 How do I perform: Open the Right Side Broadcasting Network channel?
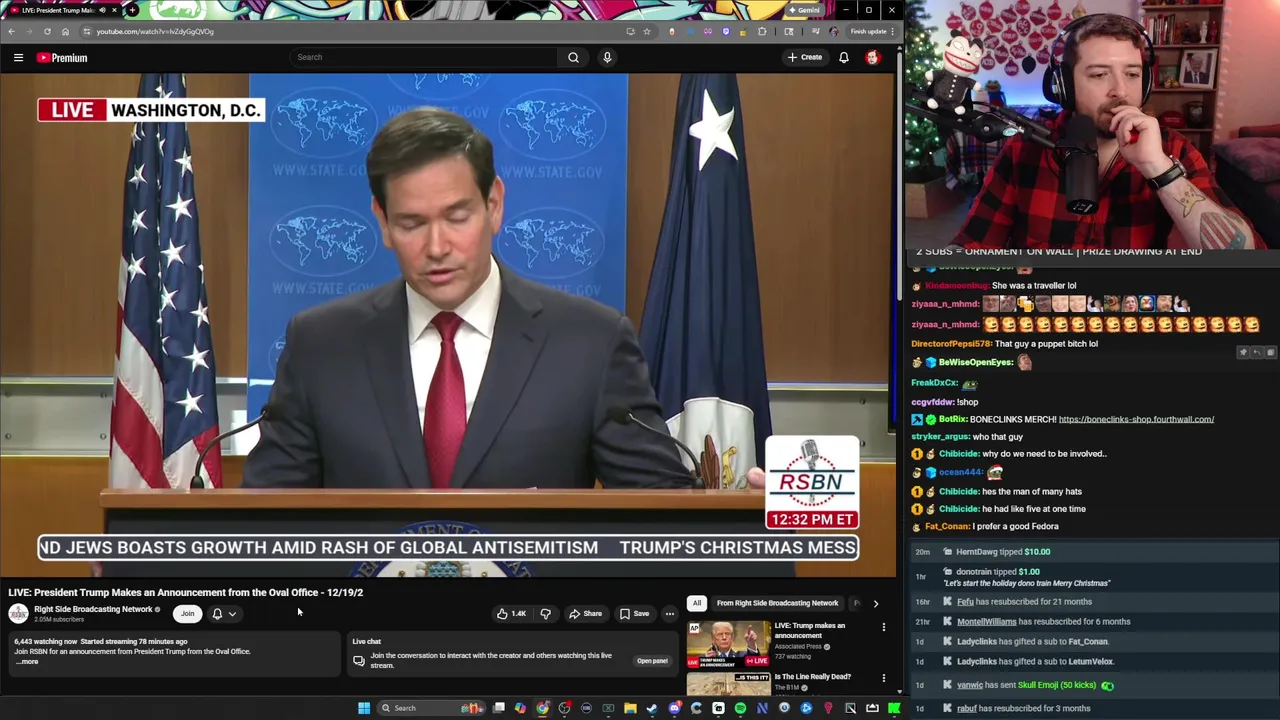[93, 609]
